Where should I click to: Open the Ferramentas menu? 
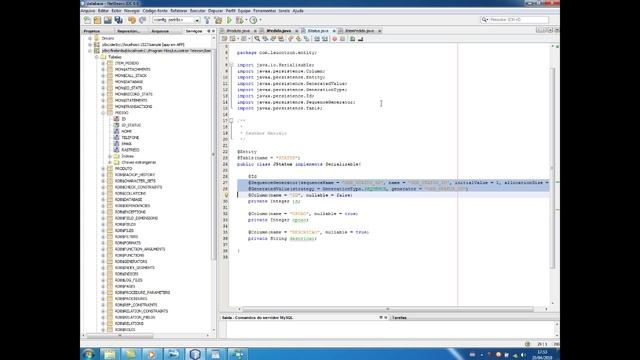tap(264, 11)
